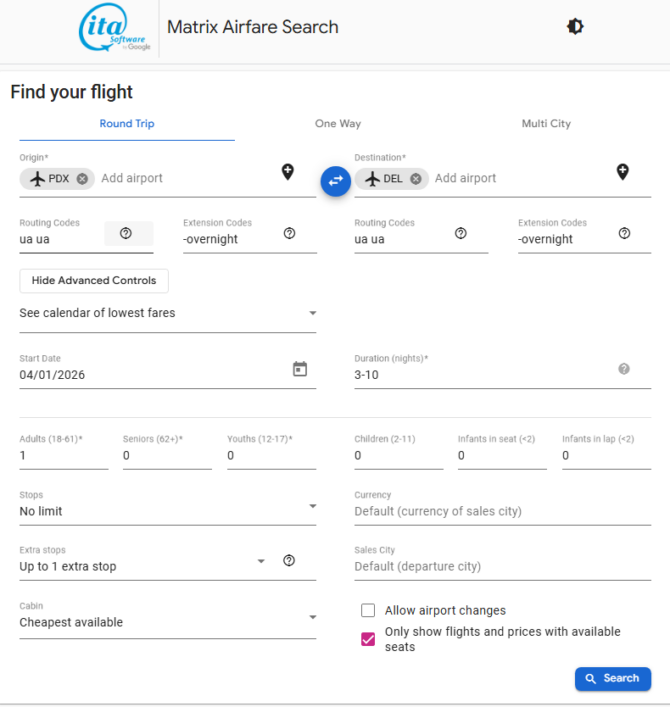
Task: Swap origin and destination airports
Action: coord(335,180)
